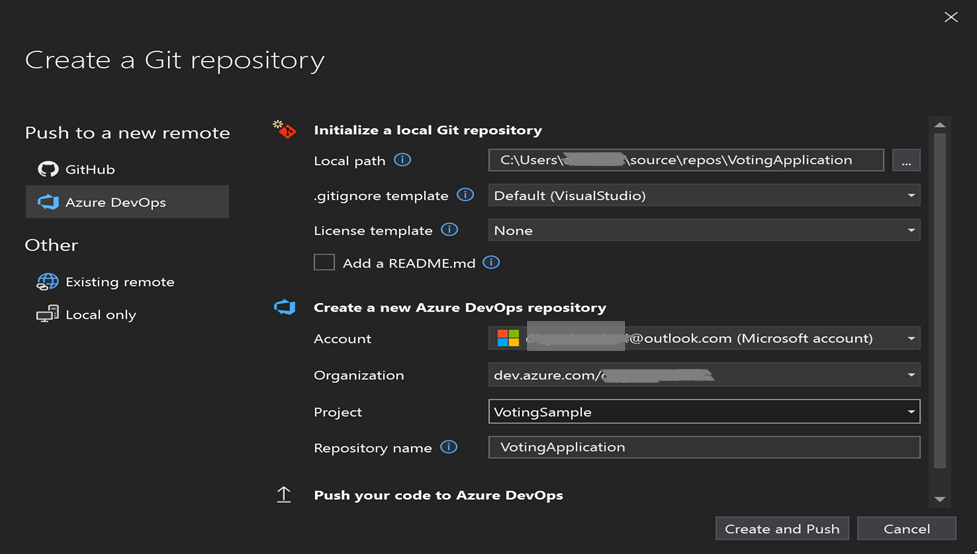
Task: Enable the Add a README.md checkbox
Action: click(324, 263)
